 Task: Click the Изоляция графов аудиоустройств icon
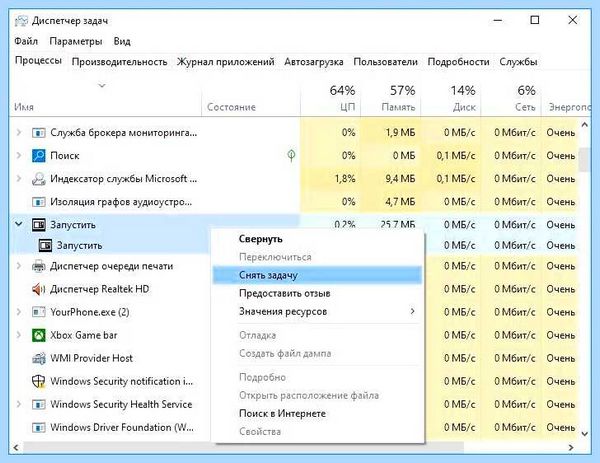coord(38,202)
